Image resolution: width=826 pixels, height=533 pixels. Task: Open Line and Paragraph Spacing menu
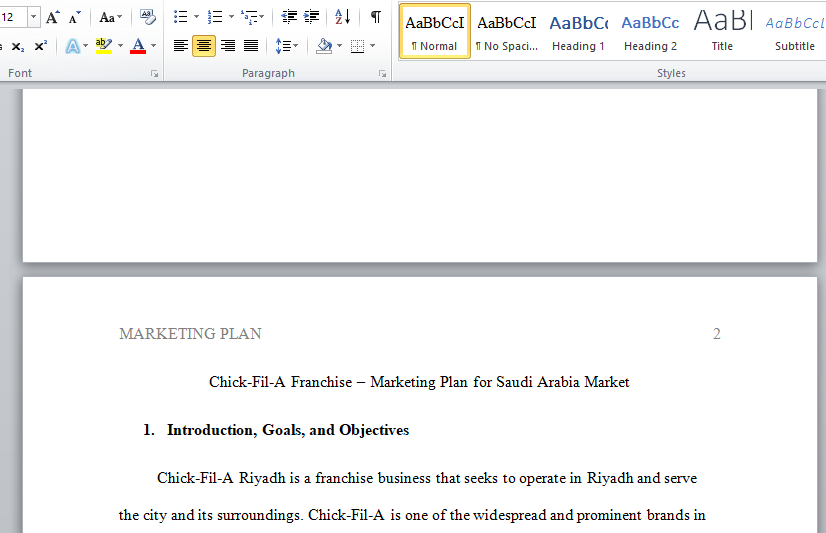287,46
